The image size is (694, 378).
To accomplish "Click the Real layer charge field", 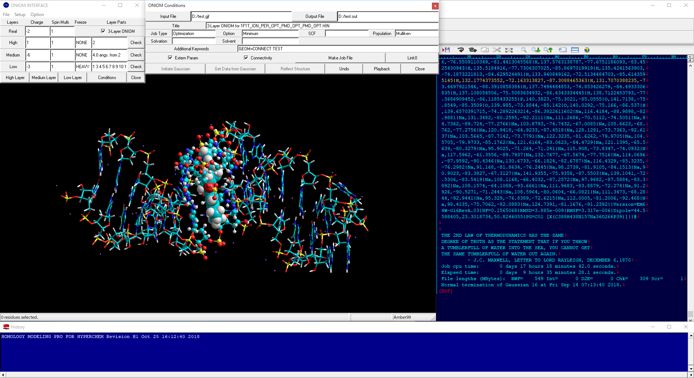I will (38, 31).
